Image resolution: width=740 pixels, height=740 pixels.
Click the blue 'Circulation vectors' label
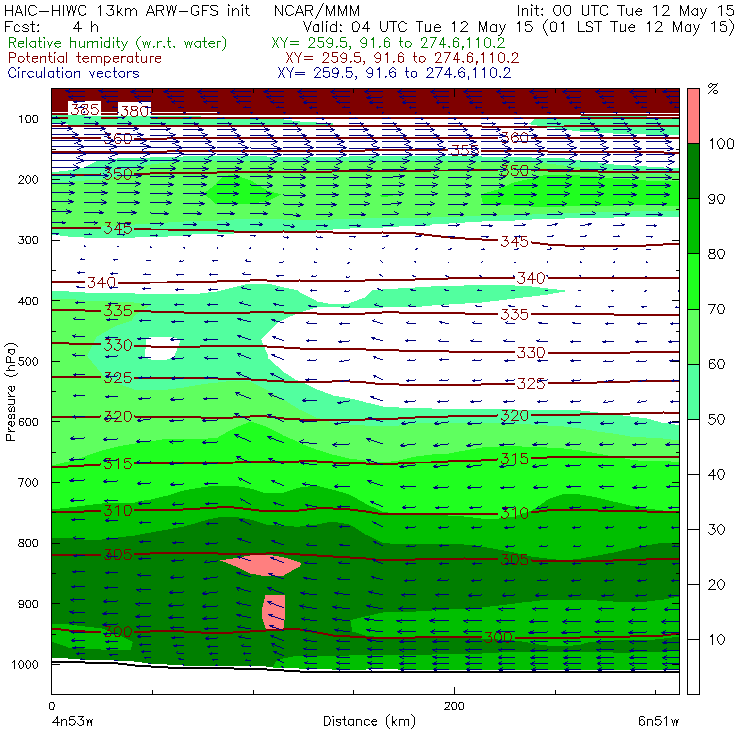click(x=73, y=73)
